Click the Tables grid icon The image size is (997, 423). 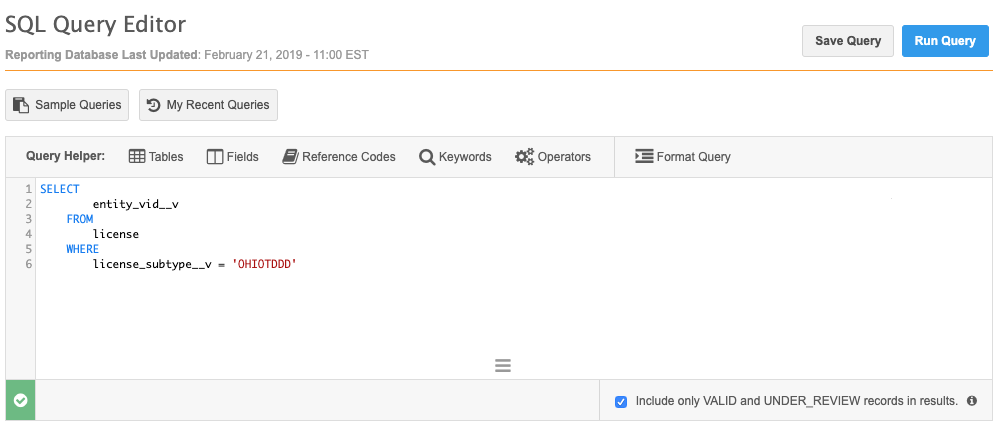[x=138, y=156]
